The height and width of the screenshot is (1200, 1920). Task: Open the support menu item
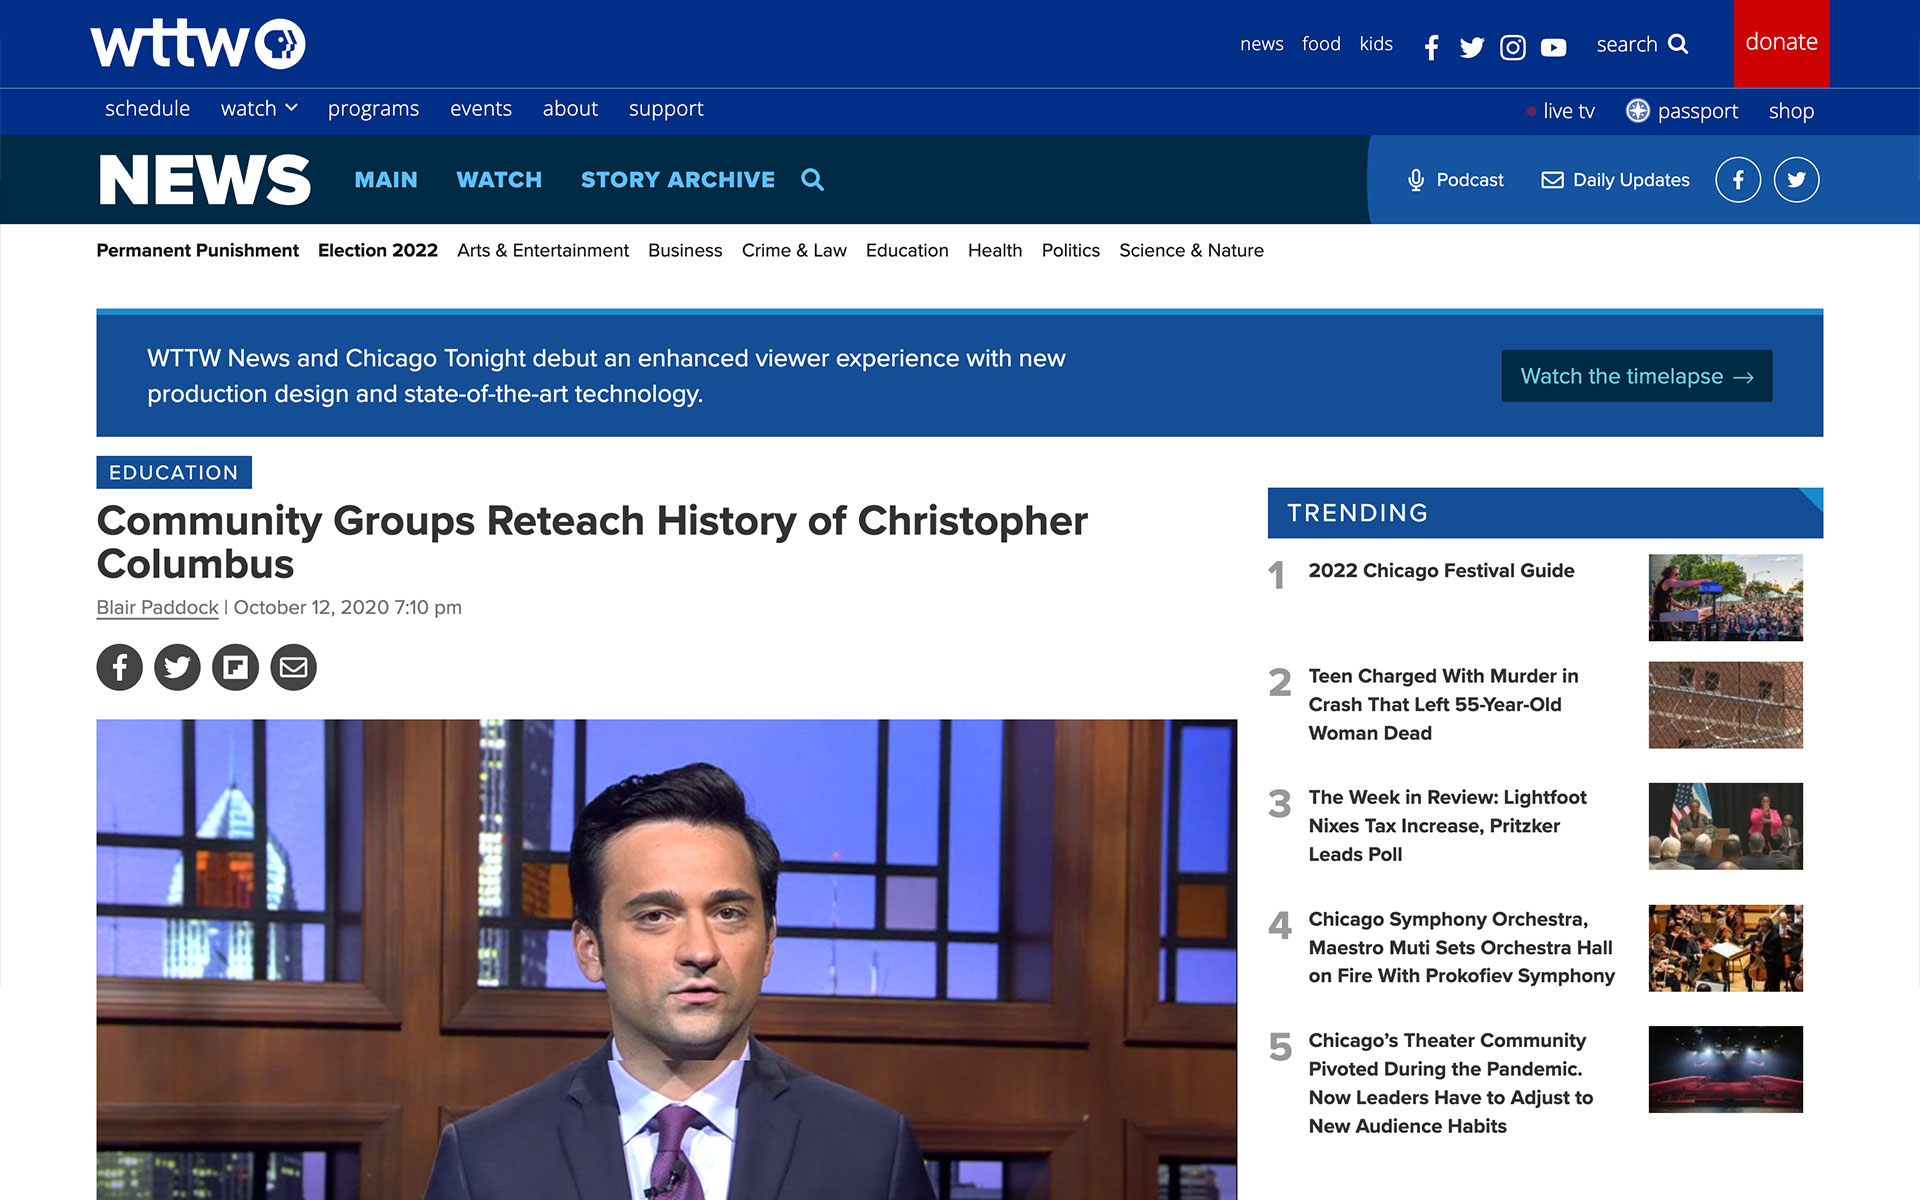coord(666,108)
